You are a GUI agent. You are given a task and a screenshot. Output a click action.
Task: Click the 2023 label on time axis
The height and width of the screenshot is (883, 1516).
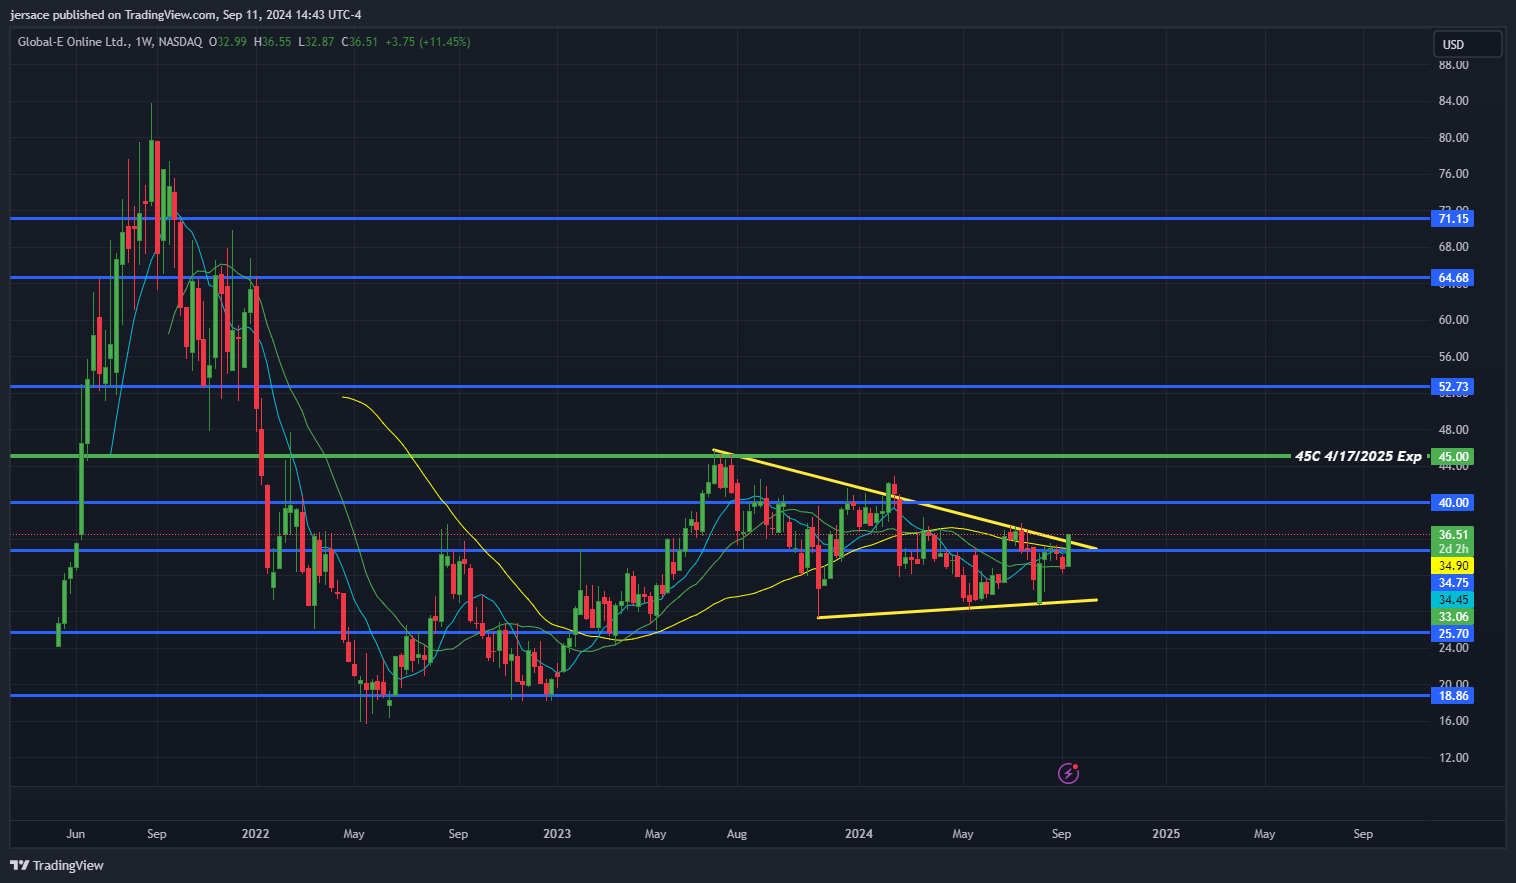(x=557, y=834)
